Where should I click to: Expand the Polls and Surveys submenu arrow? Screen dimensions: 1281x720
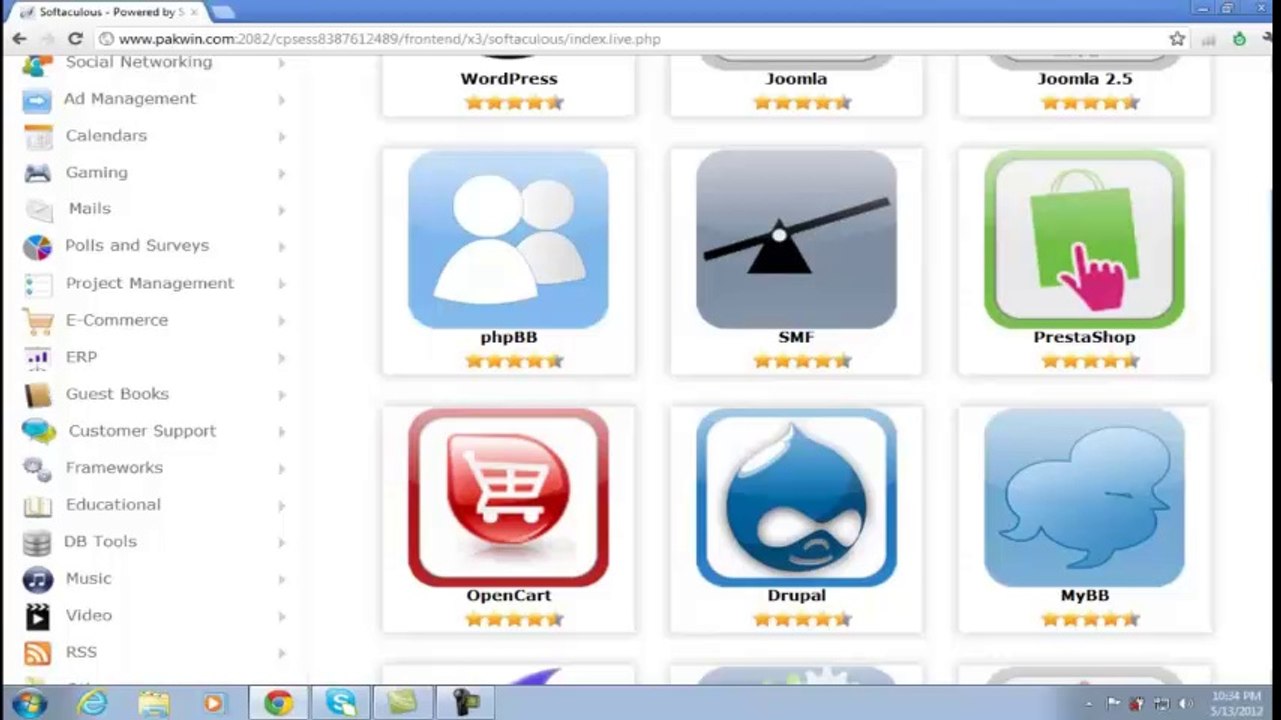coord(281,247)
